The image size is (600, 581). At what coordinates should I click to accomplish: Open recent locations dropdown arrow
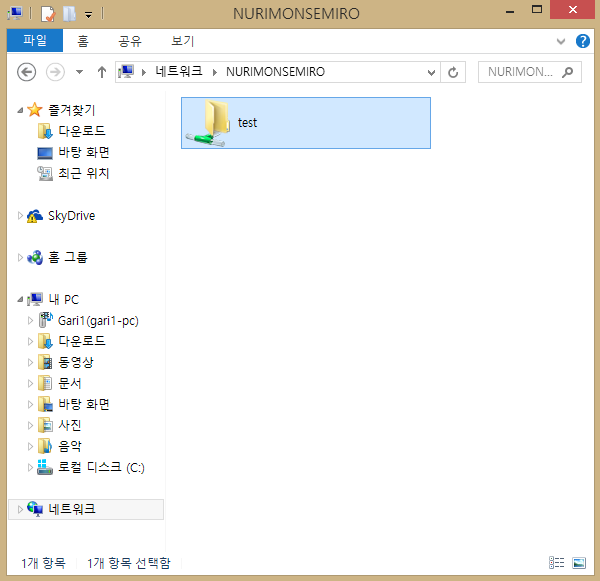click(x=79, y=72)
